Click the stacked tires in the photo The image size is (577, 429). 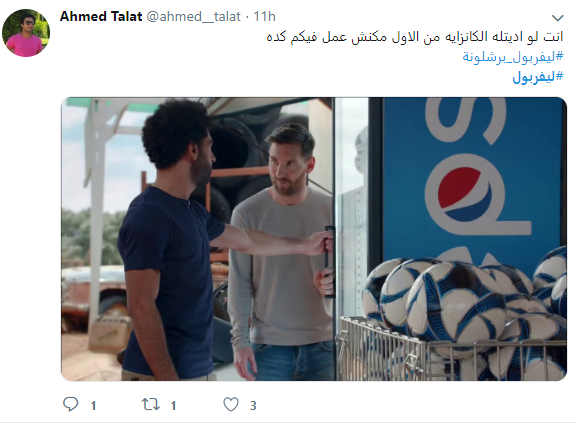point(239,162)
